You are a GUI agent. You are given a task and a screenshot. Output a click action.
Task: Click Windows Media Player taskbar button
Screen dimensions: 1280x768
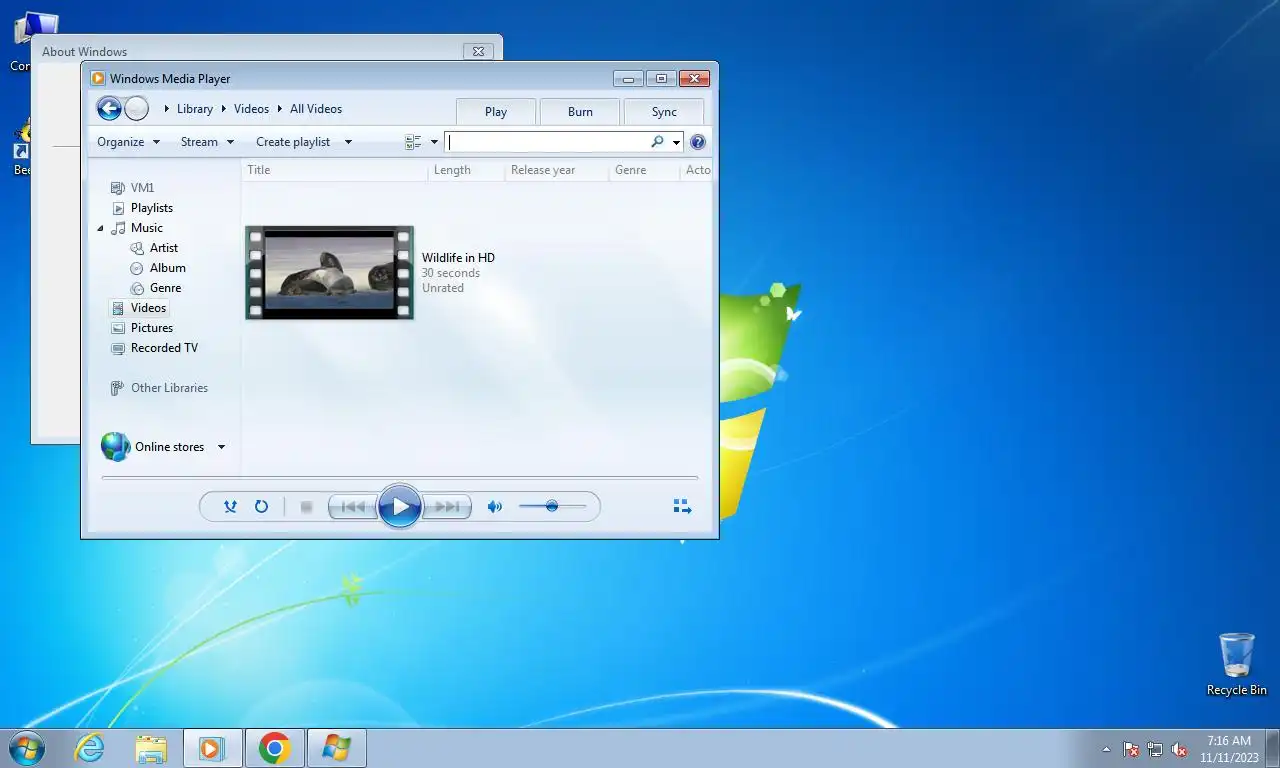click(x=212, y=748)
